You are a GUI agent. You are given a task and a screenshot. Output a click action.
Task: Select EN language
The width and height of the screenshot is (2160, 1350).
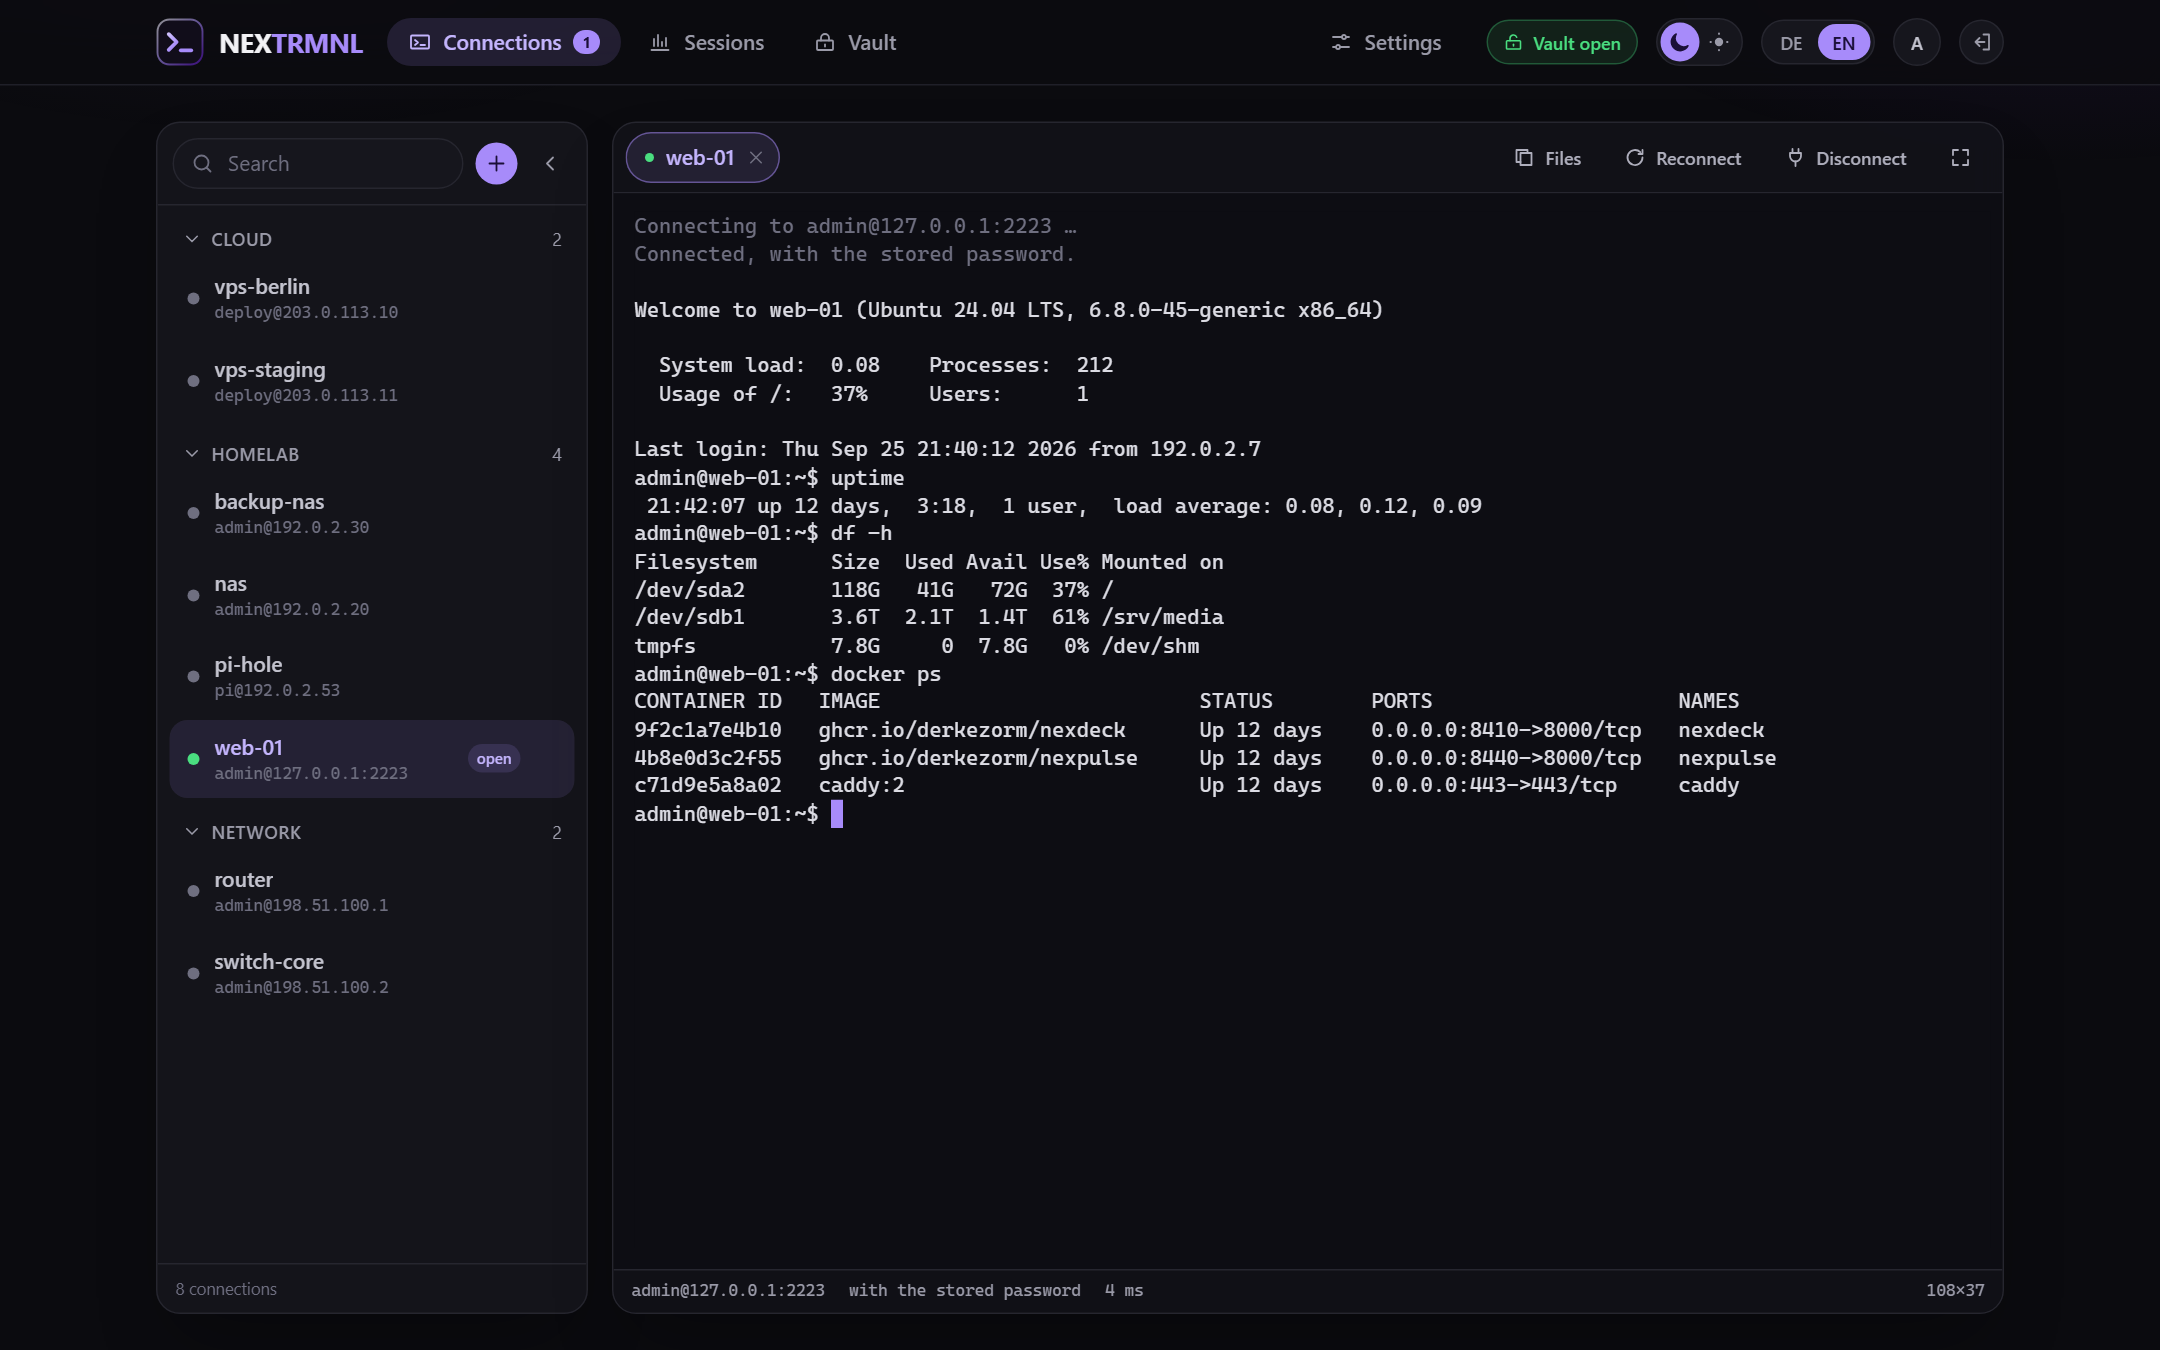pyautogui.click(x=1844, y=43)
